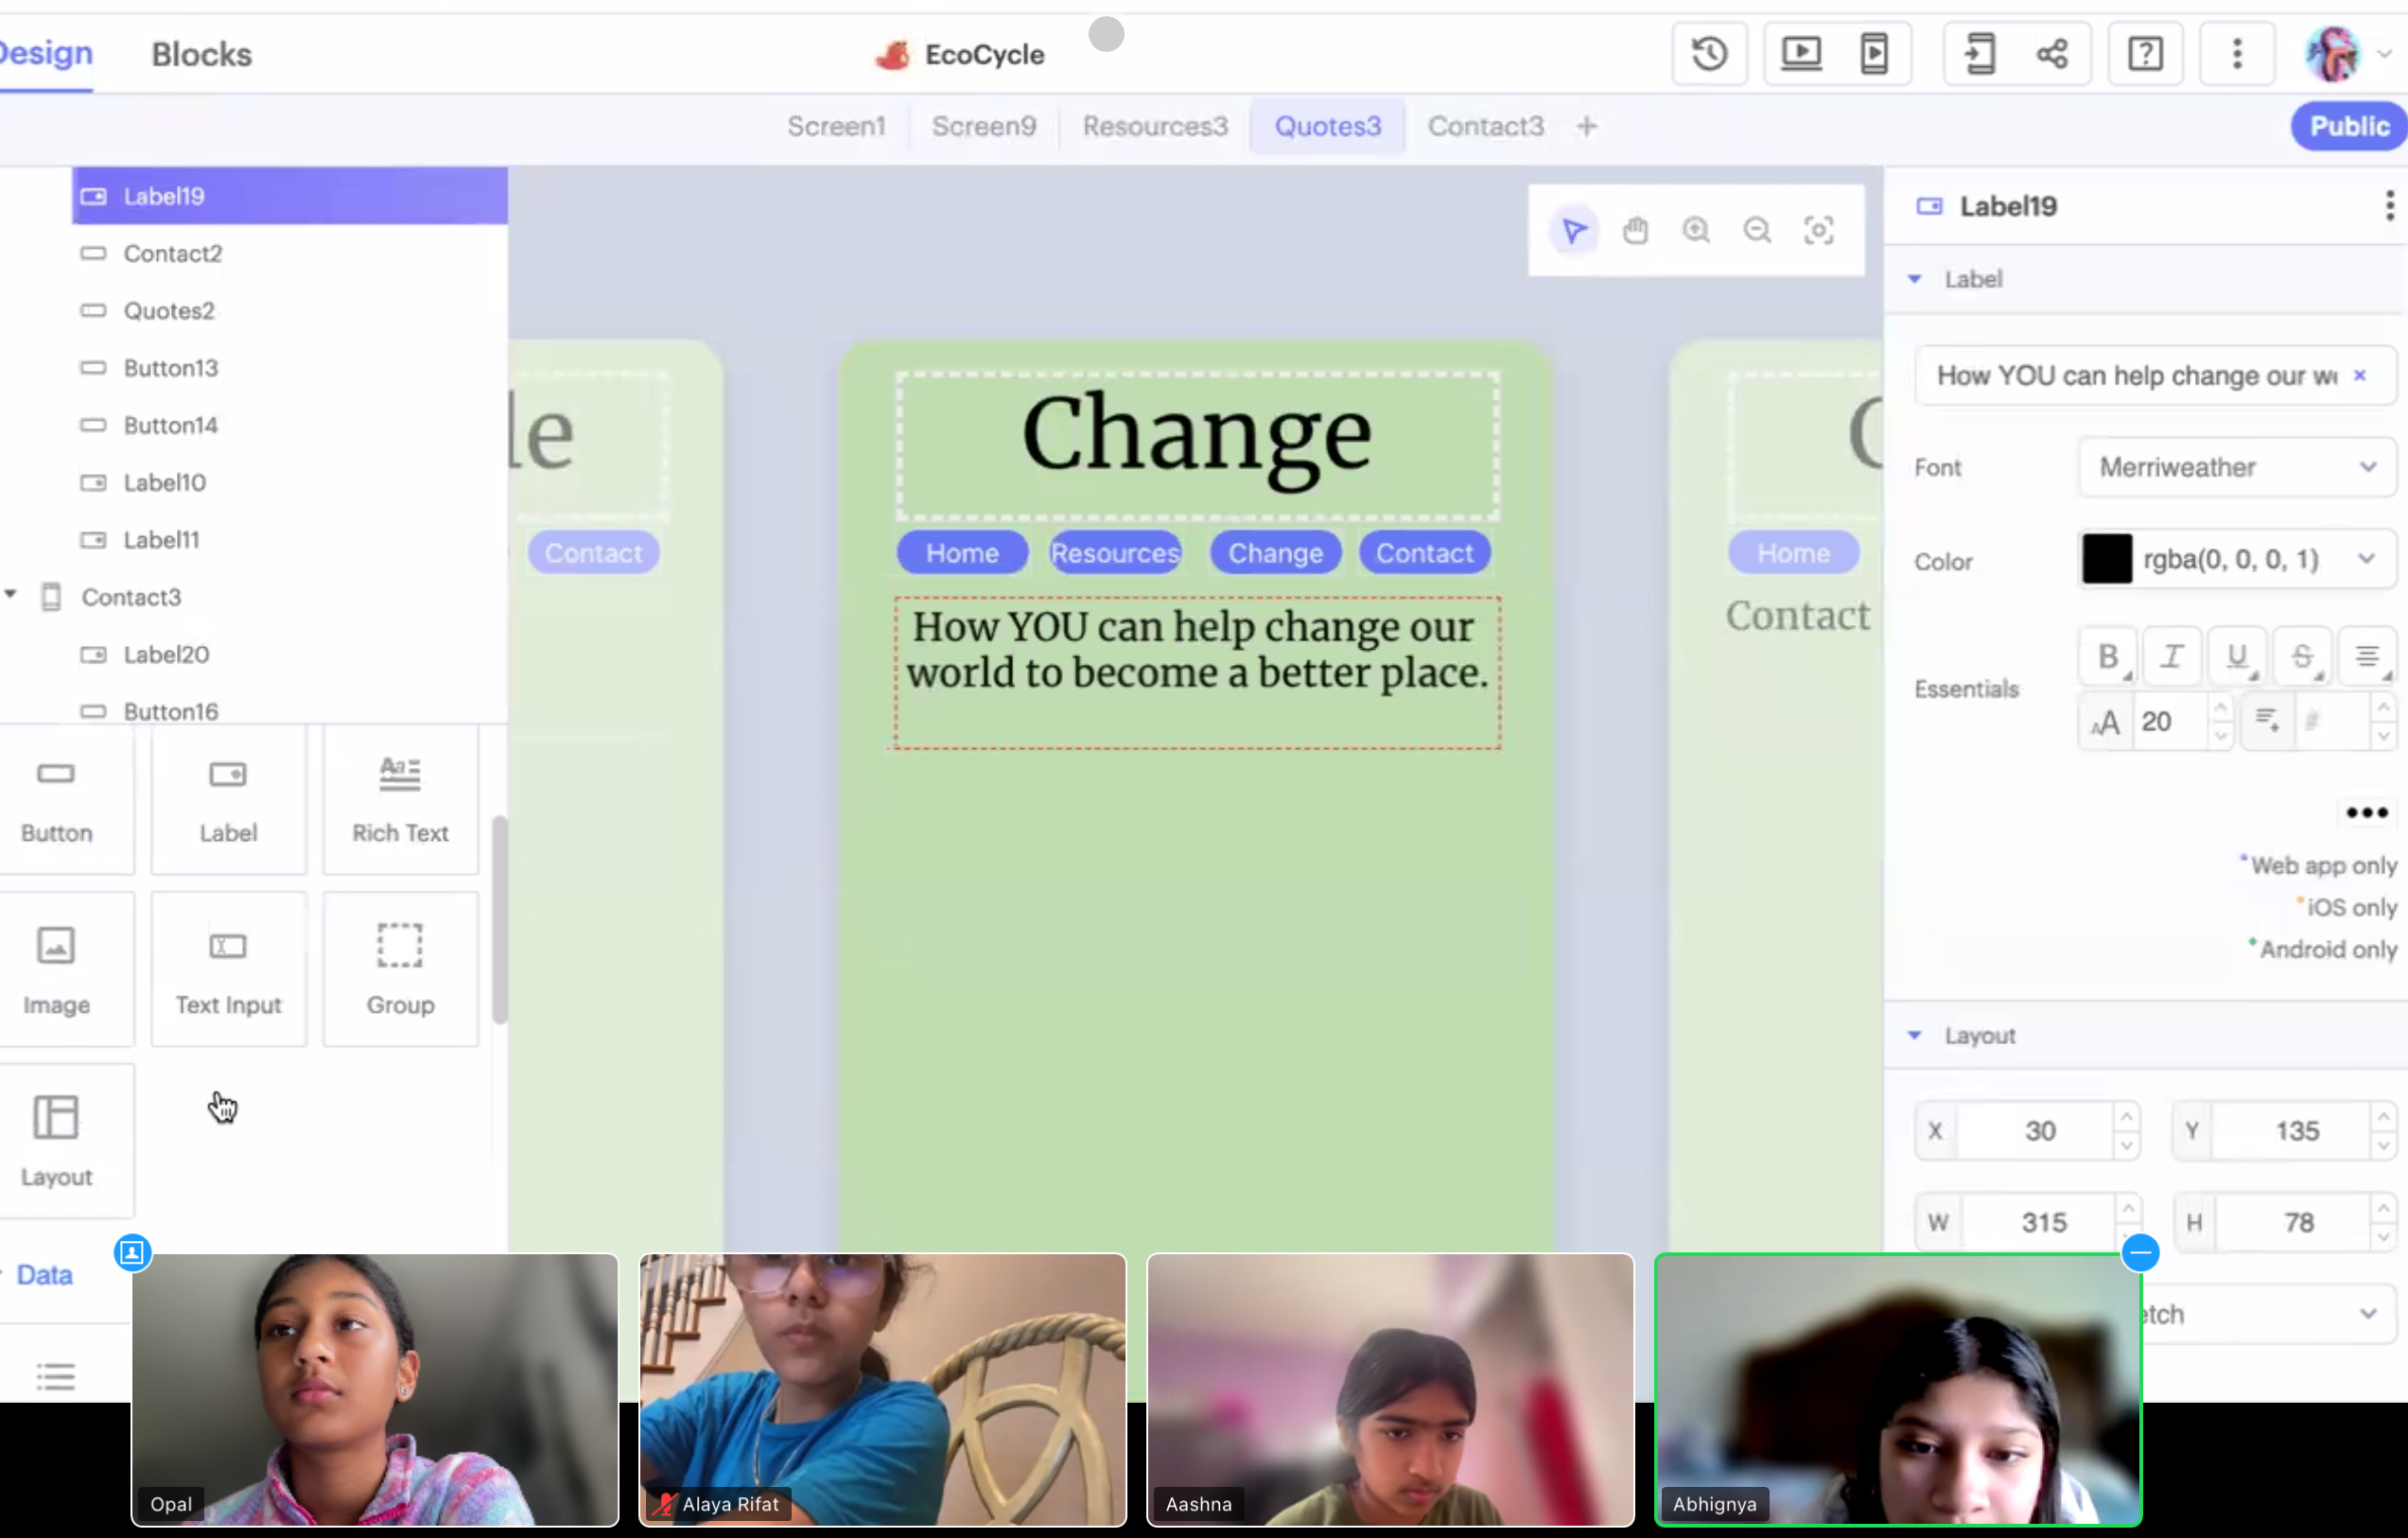
Task: Collapse the Layout section
Action: [x=1915, y=1036]
